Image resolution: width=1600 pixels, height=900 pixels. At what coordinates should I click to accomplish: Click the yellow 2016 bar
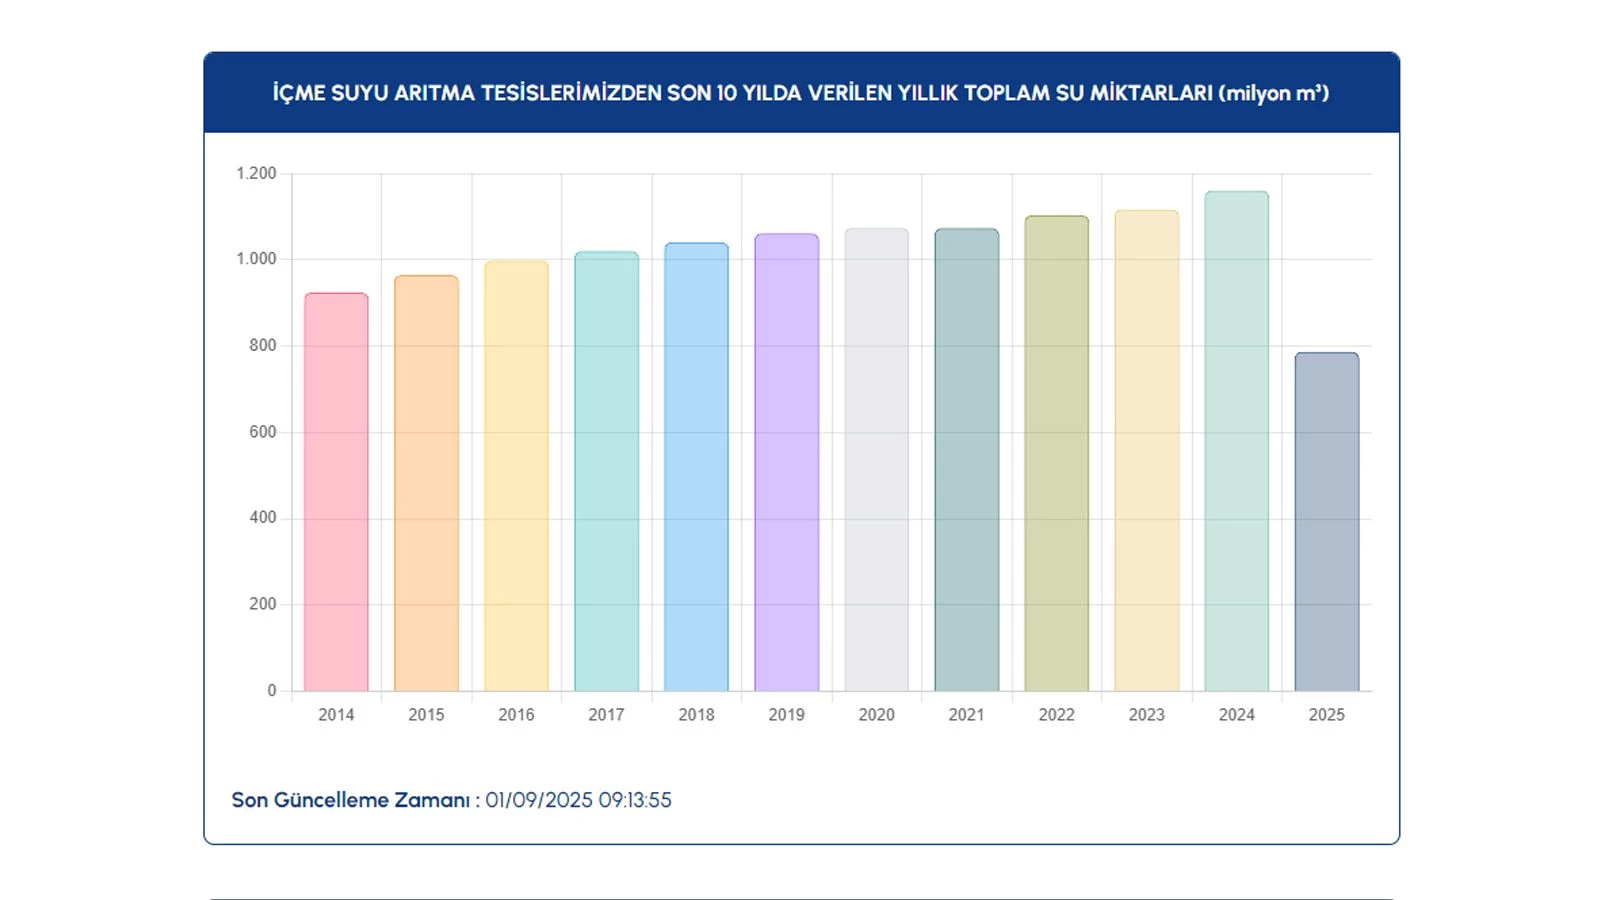click(x=516, y=476)
